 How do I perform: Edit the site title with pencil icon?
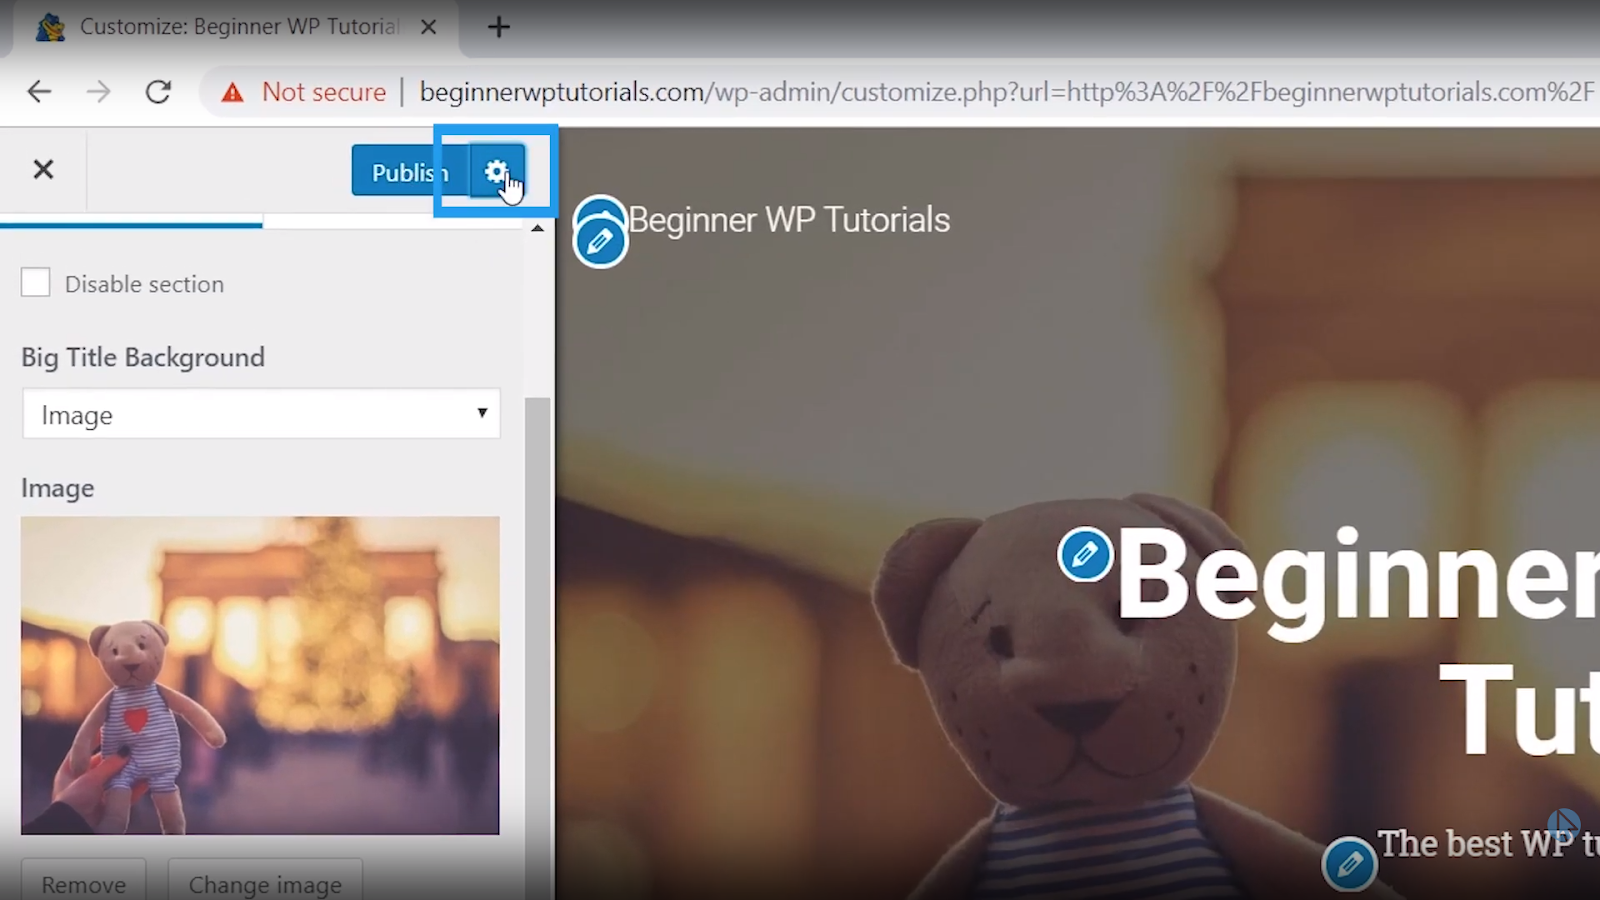[600, 240]
